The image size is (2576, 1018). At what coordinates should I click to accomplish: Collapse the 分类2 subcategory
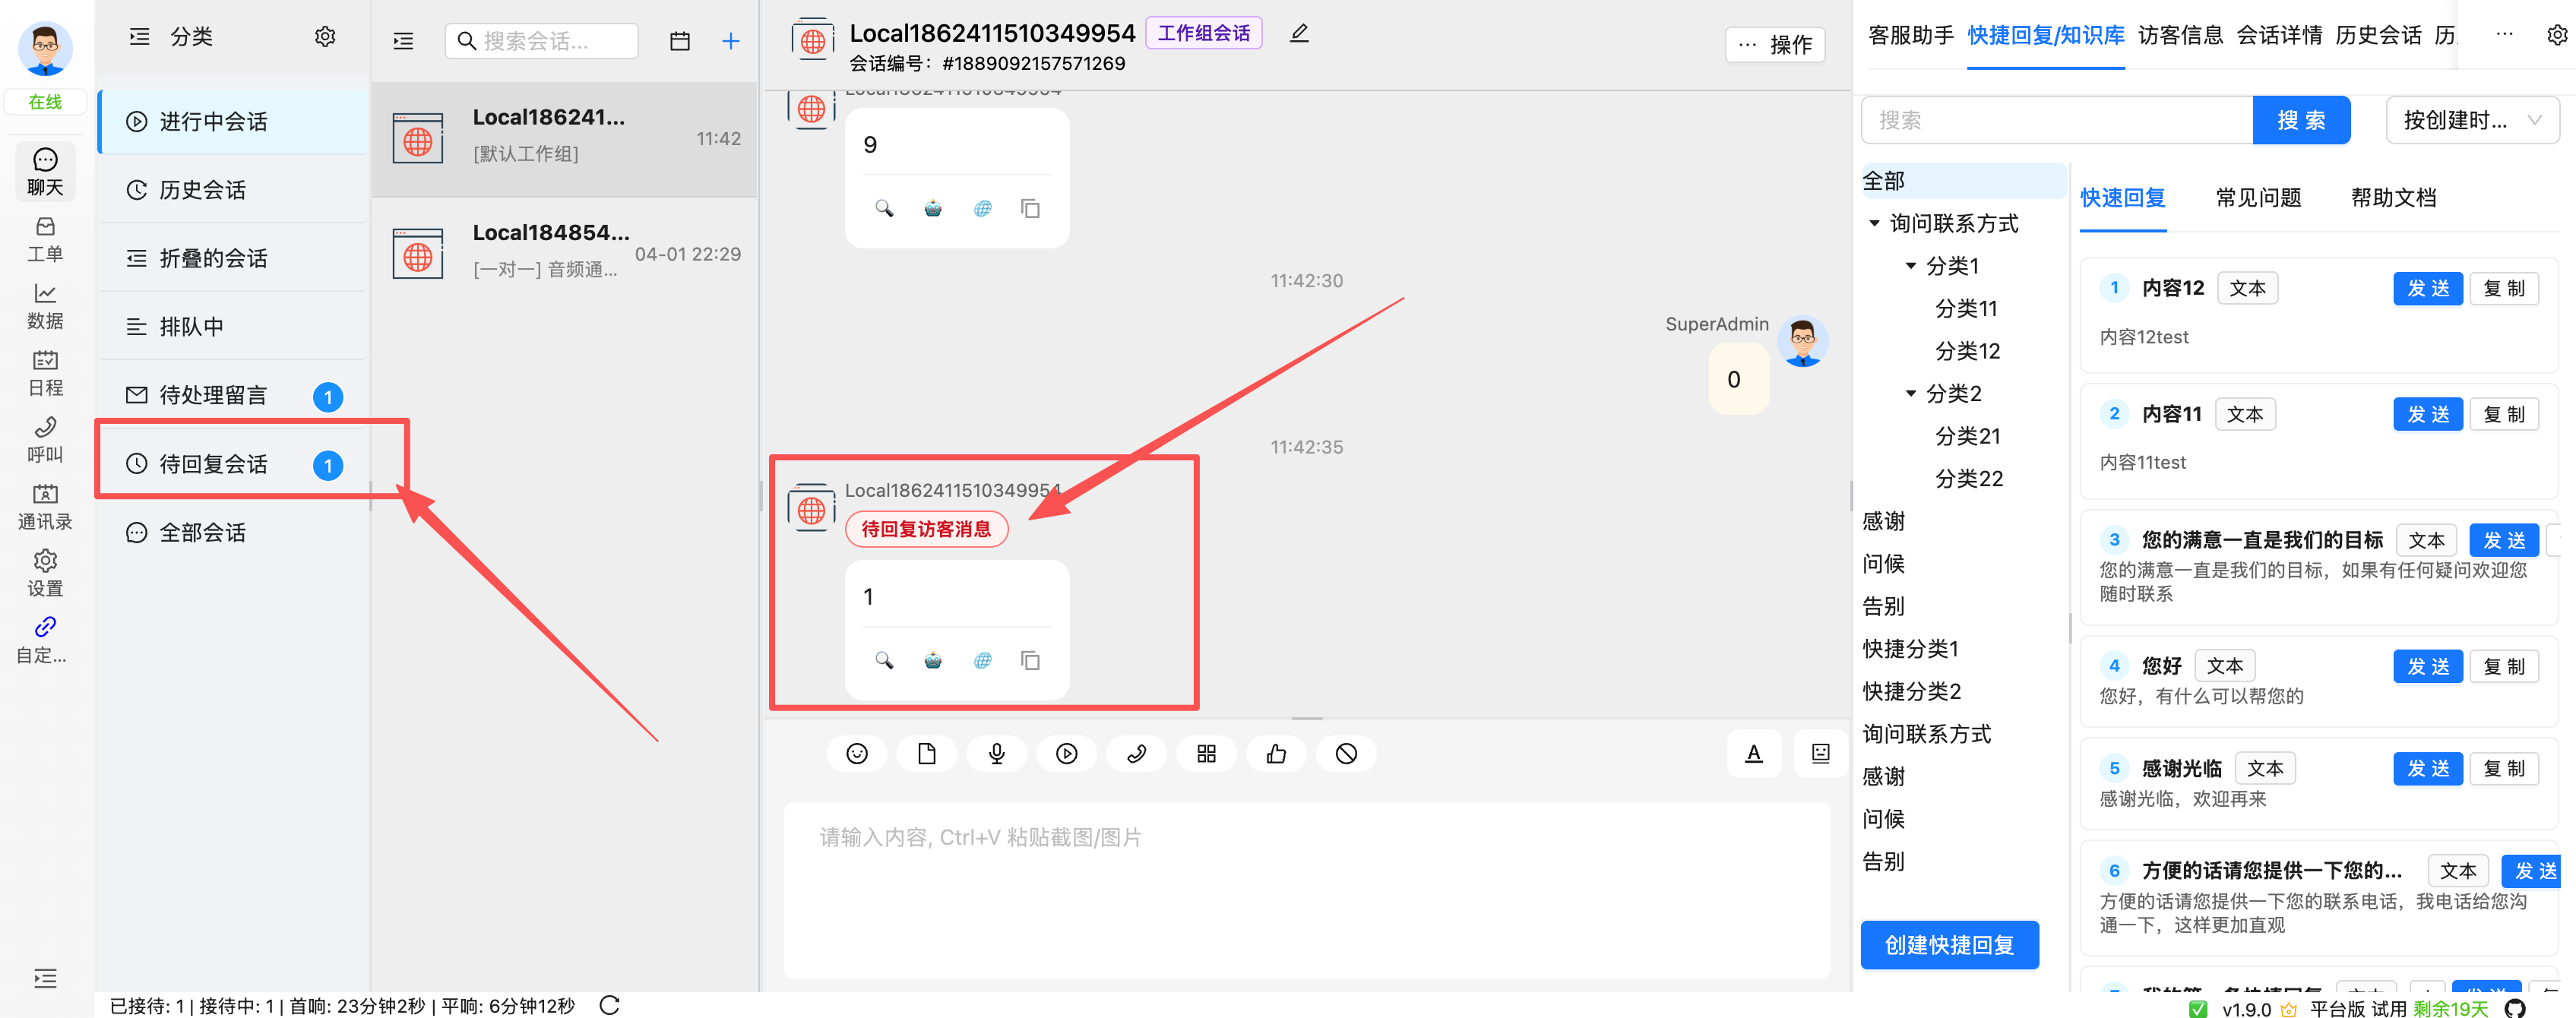point(1910,393)
